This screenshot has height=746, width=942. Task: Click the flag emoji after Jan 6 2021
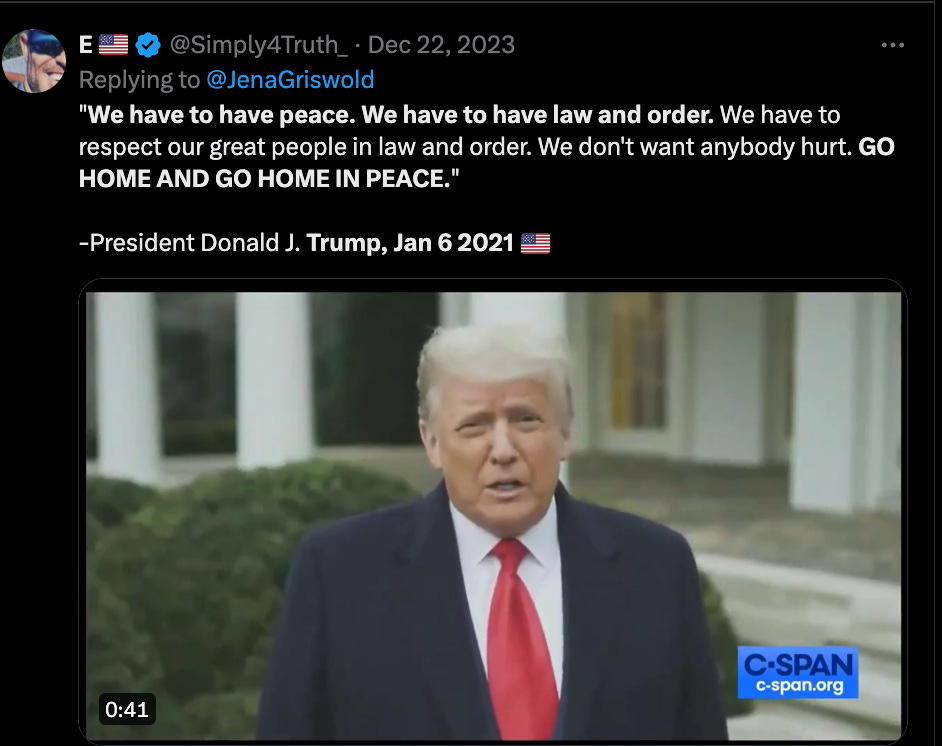pos(535,243)
